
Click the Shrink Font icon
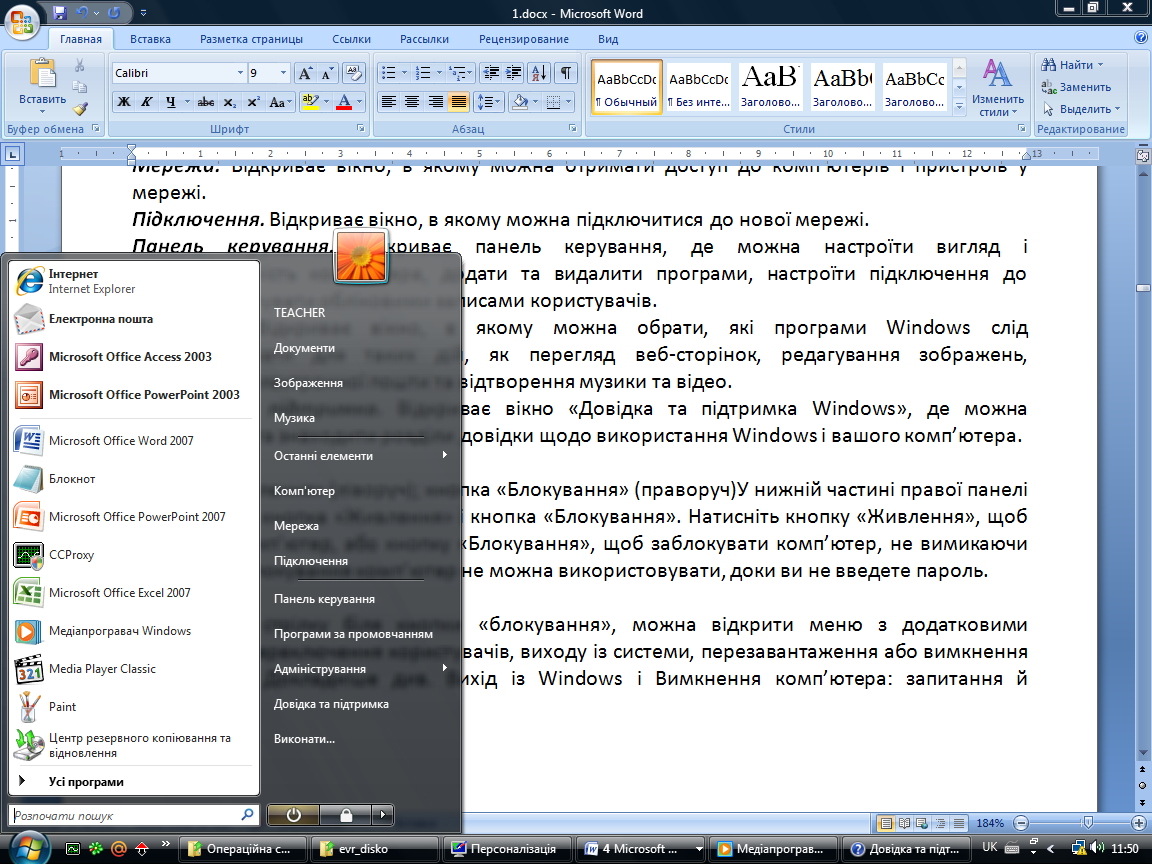coord(328,73)
